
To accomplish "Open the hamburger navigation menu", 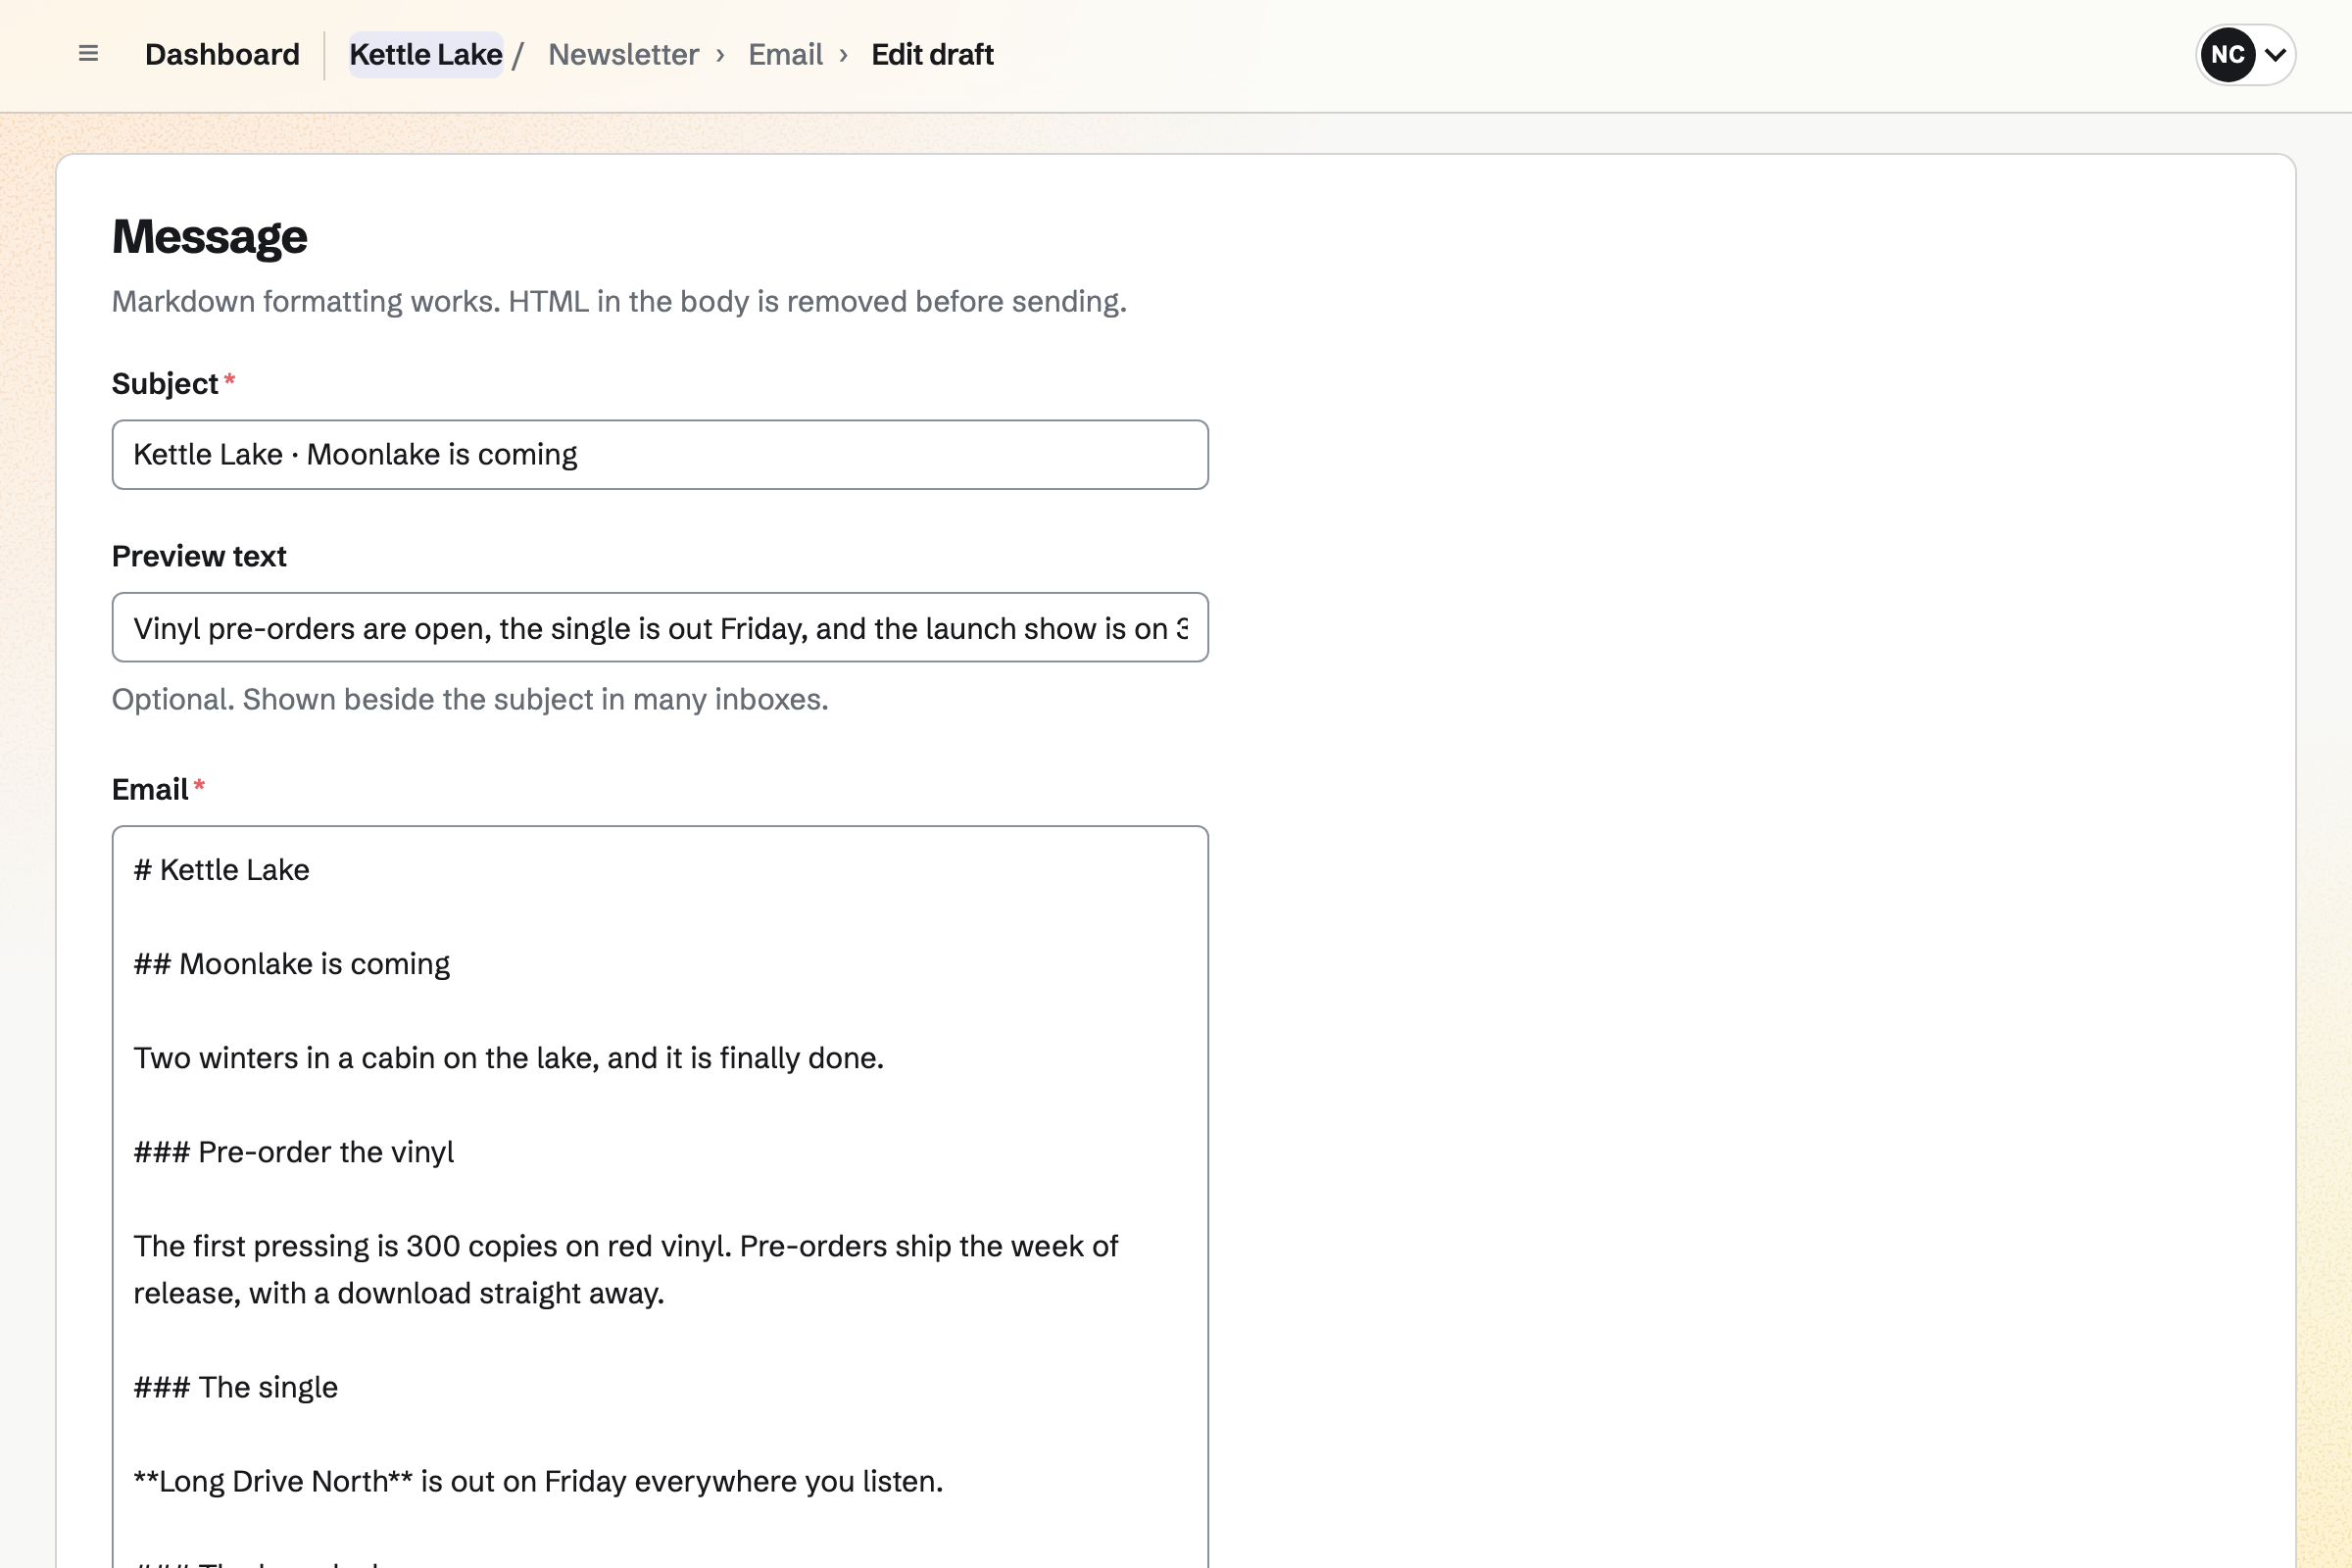I will point(88,54).
